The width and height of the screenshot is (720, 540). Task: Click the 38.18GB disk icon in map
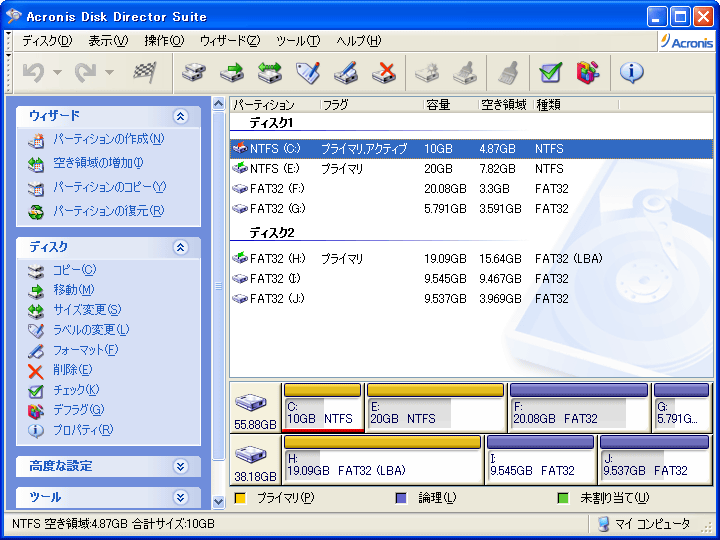pyautogui.click(x=251, y=455)
